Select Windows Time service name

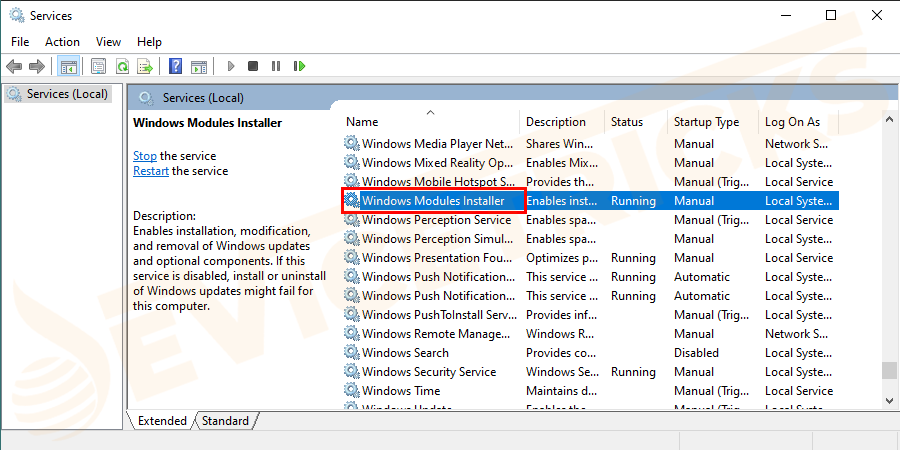[x=401, y=390]
